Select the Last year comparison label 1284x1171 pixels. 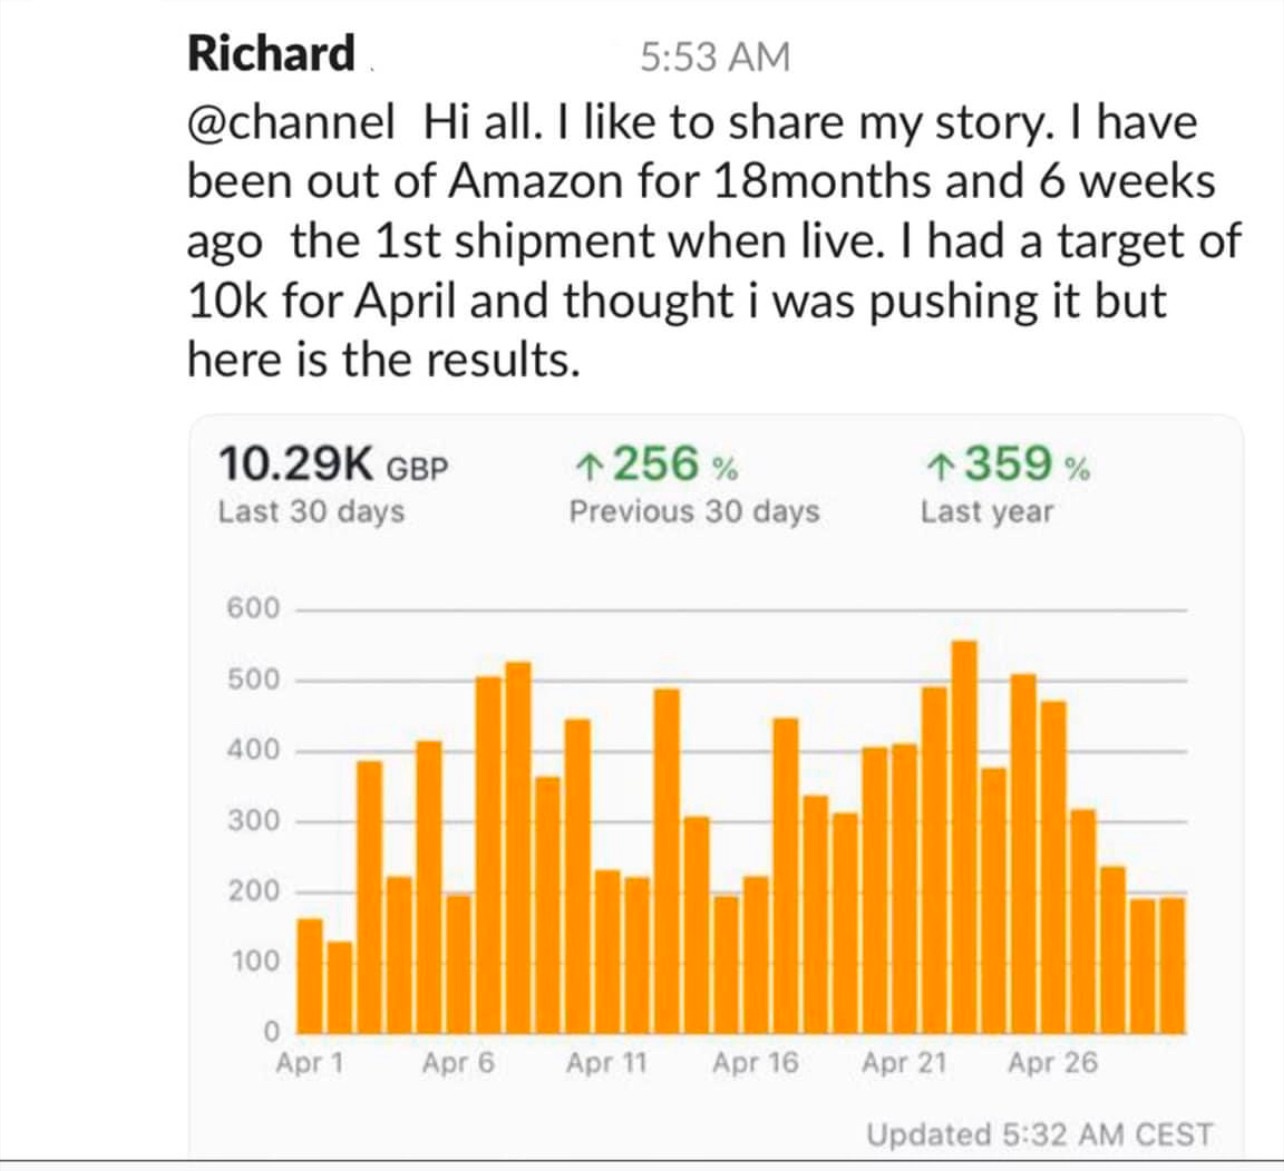point(987,512)
